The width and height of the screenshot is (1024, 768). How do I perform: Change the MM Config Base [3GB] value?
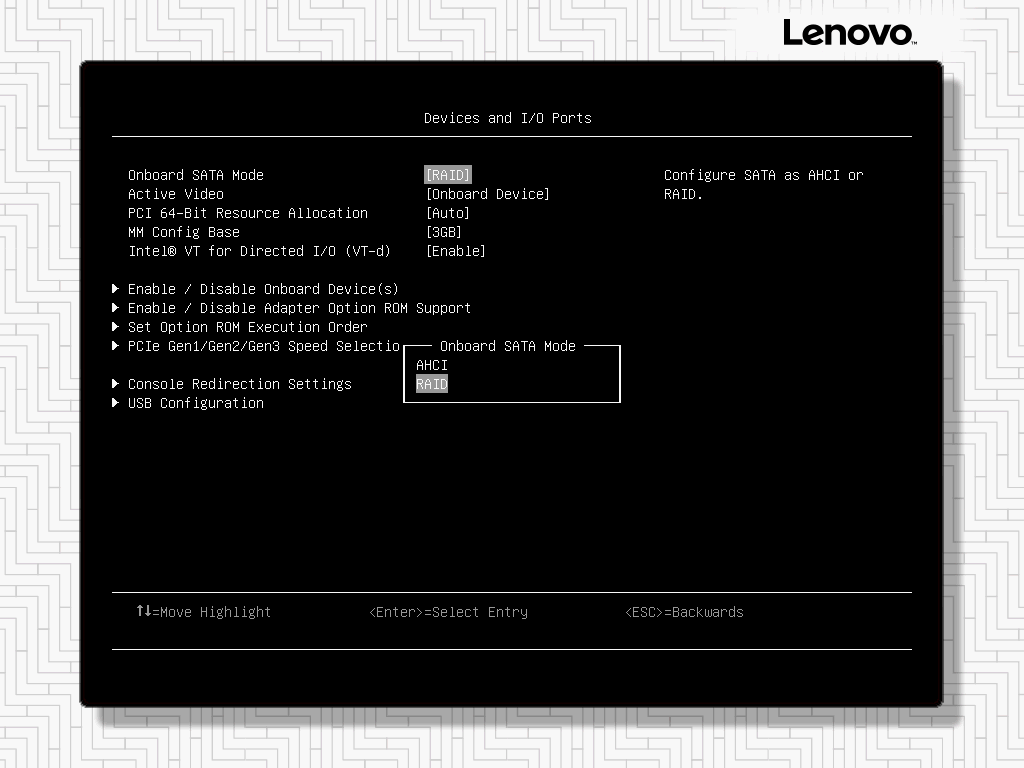pyautogui.click(x=443, y=232)
